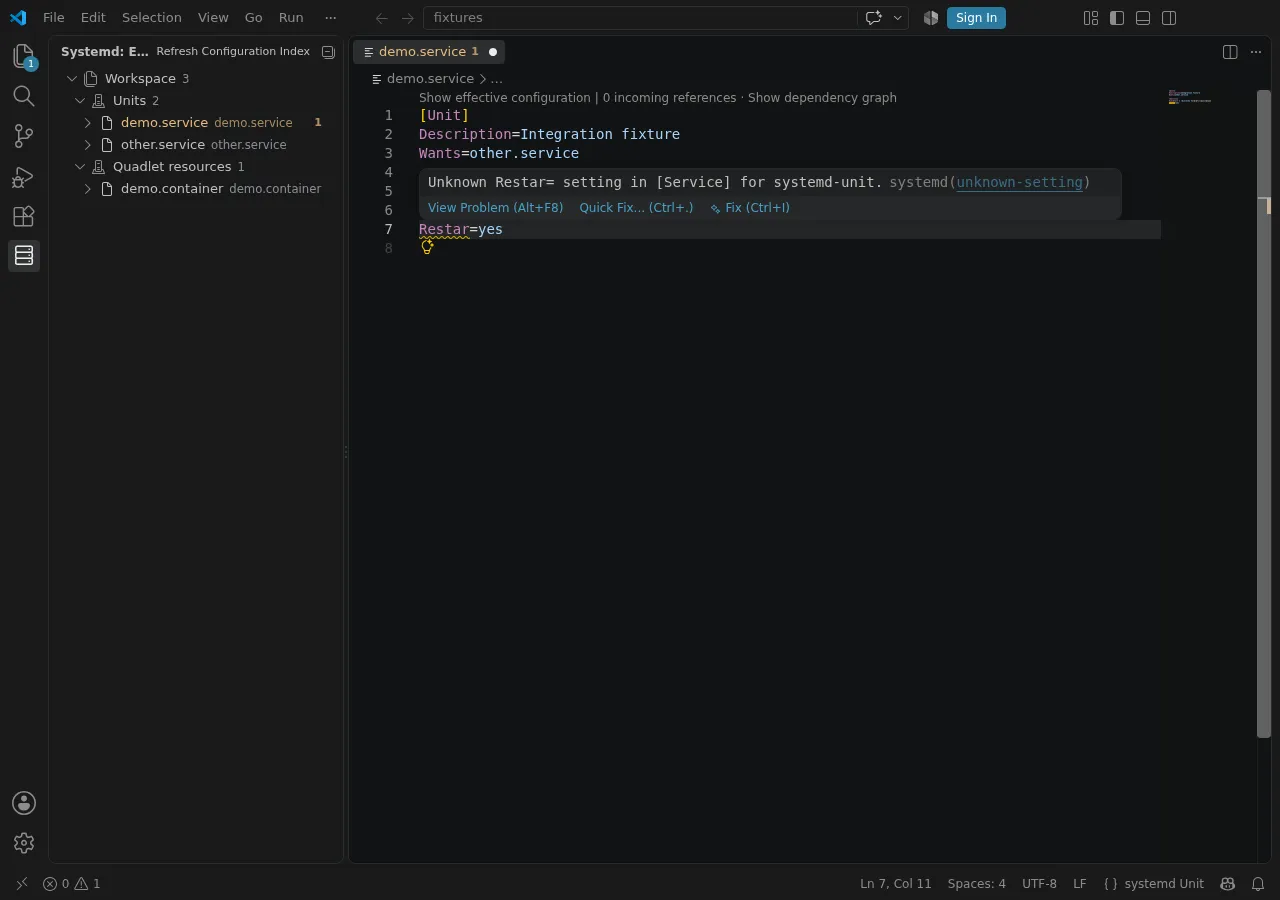Click 0 incoming references code lens
1280x900 pixels.
[x=670, y=98]
